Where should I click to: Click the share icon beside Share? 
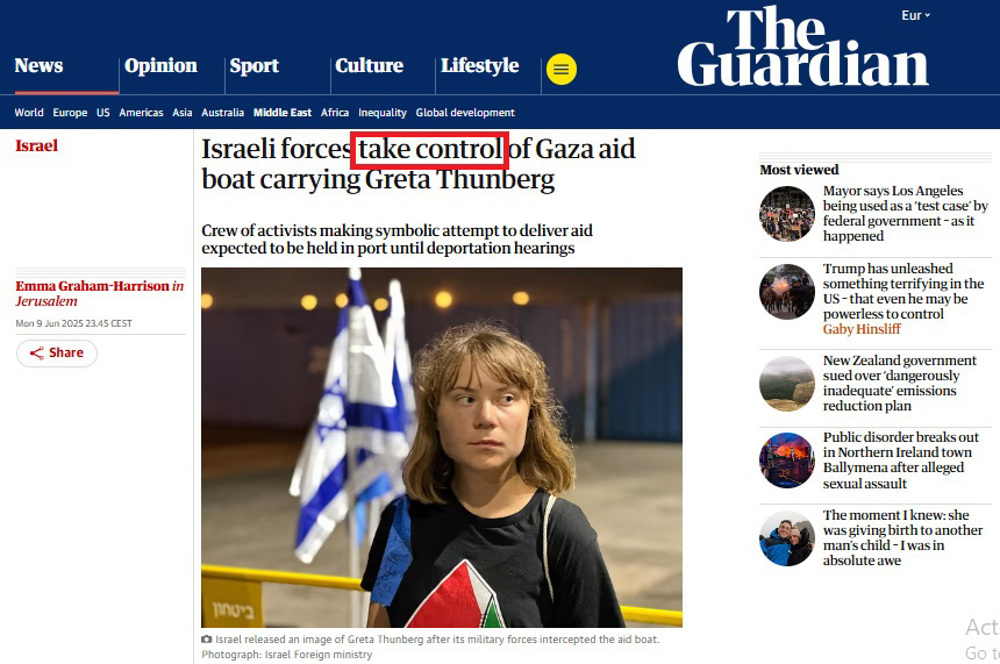(x=36, y=353)
